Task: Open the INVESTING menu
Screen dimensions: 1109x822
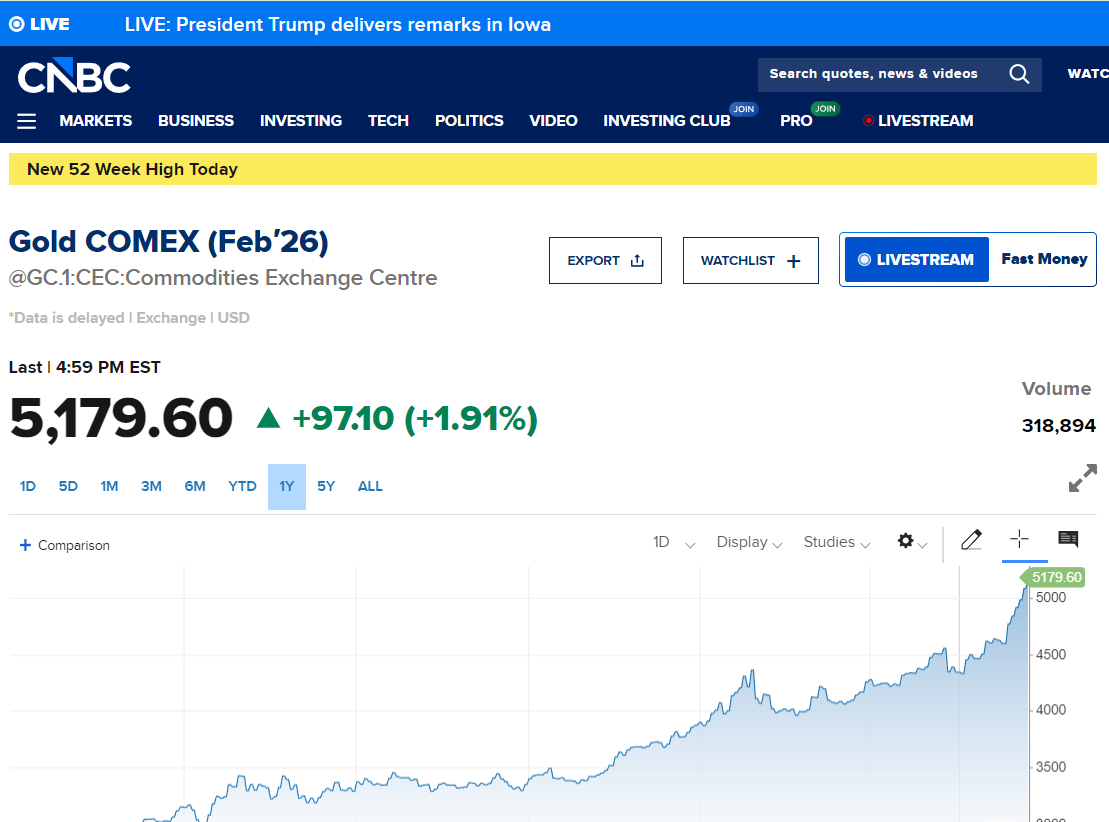Action: [x=301, y=121]
